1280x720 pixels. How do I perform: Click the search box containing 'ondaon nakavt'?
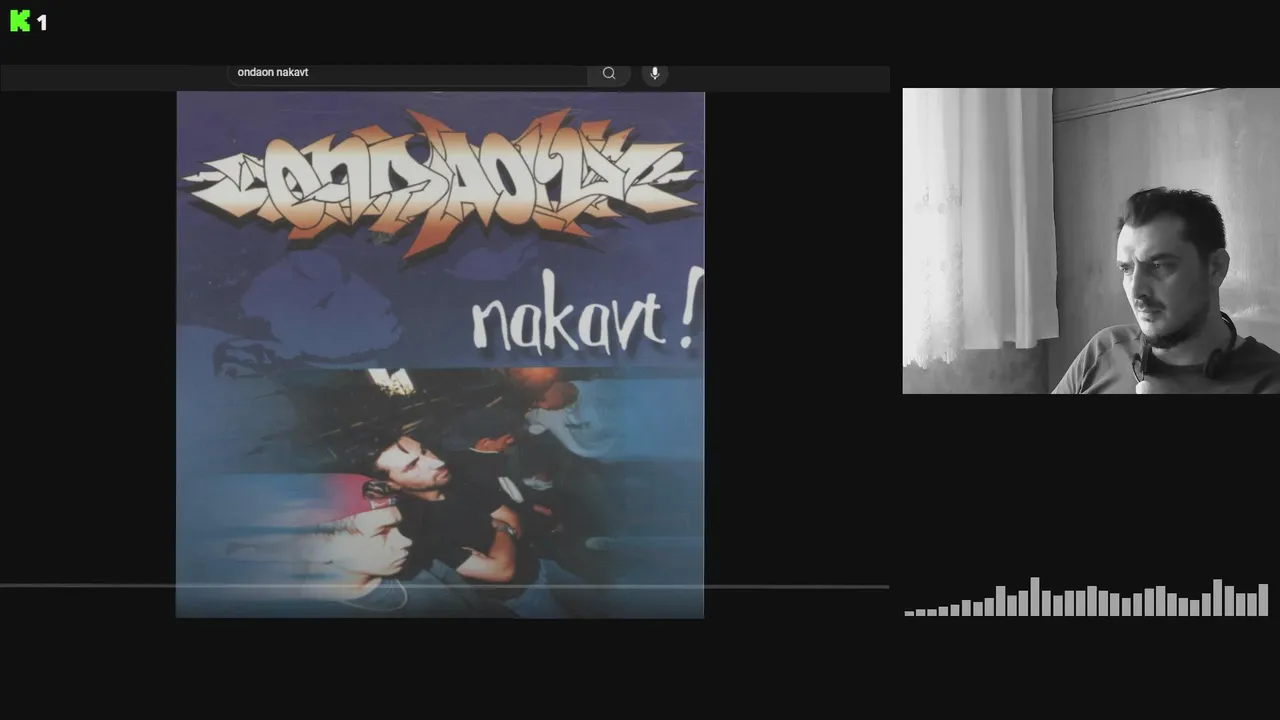click(x=407, y=74)
